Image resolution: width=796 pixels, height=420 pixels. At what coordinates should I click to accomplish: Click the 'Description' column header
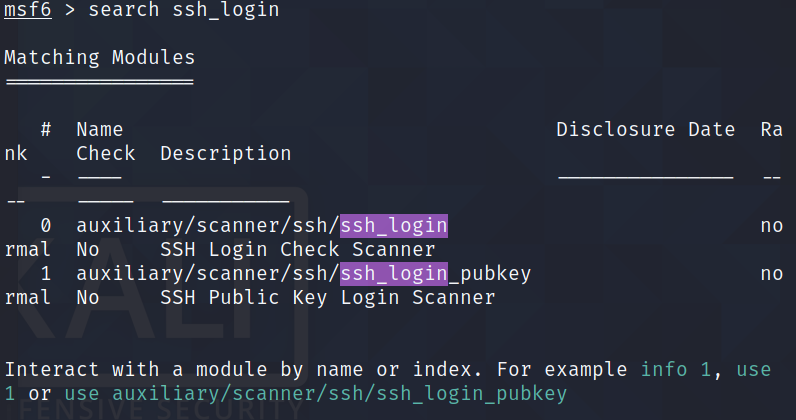[225, 154]
